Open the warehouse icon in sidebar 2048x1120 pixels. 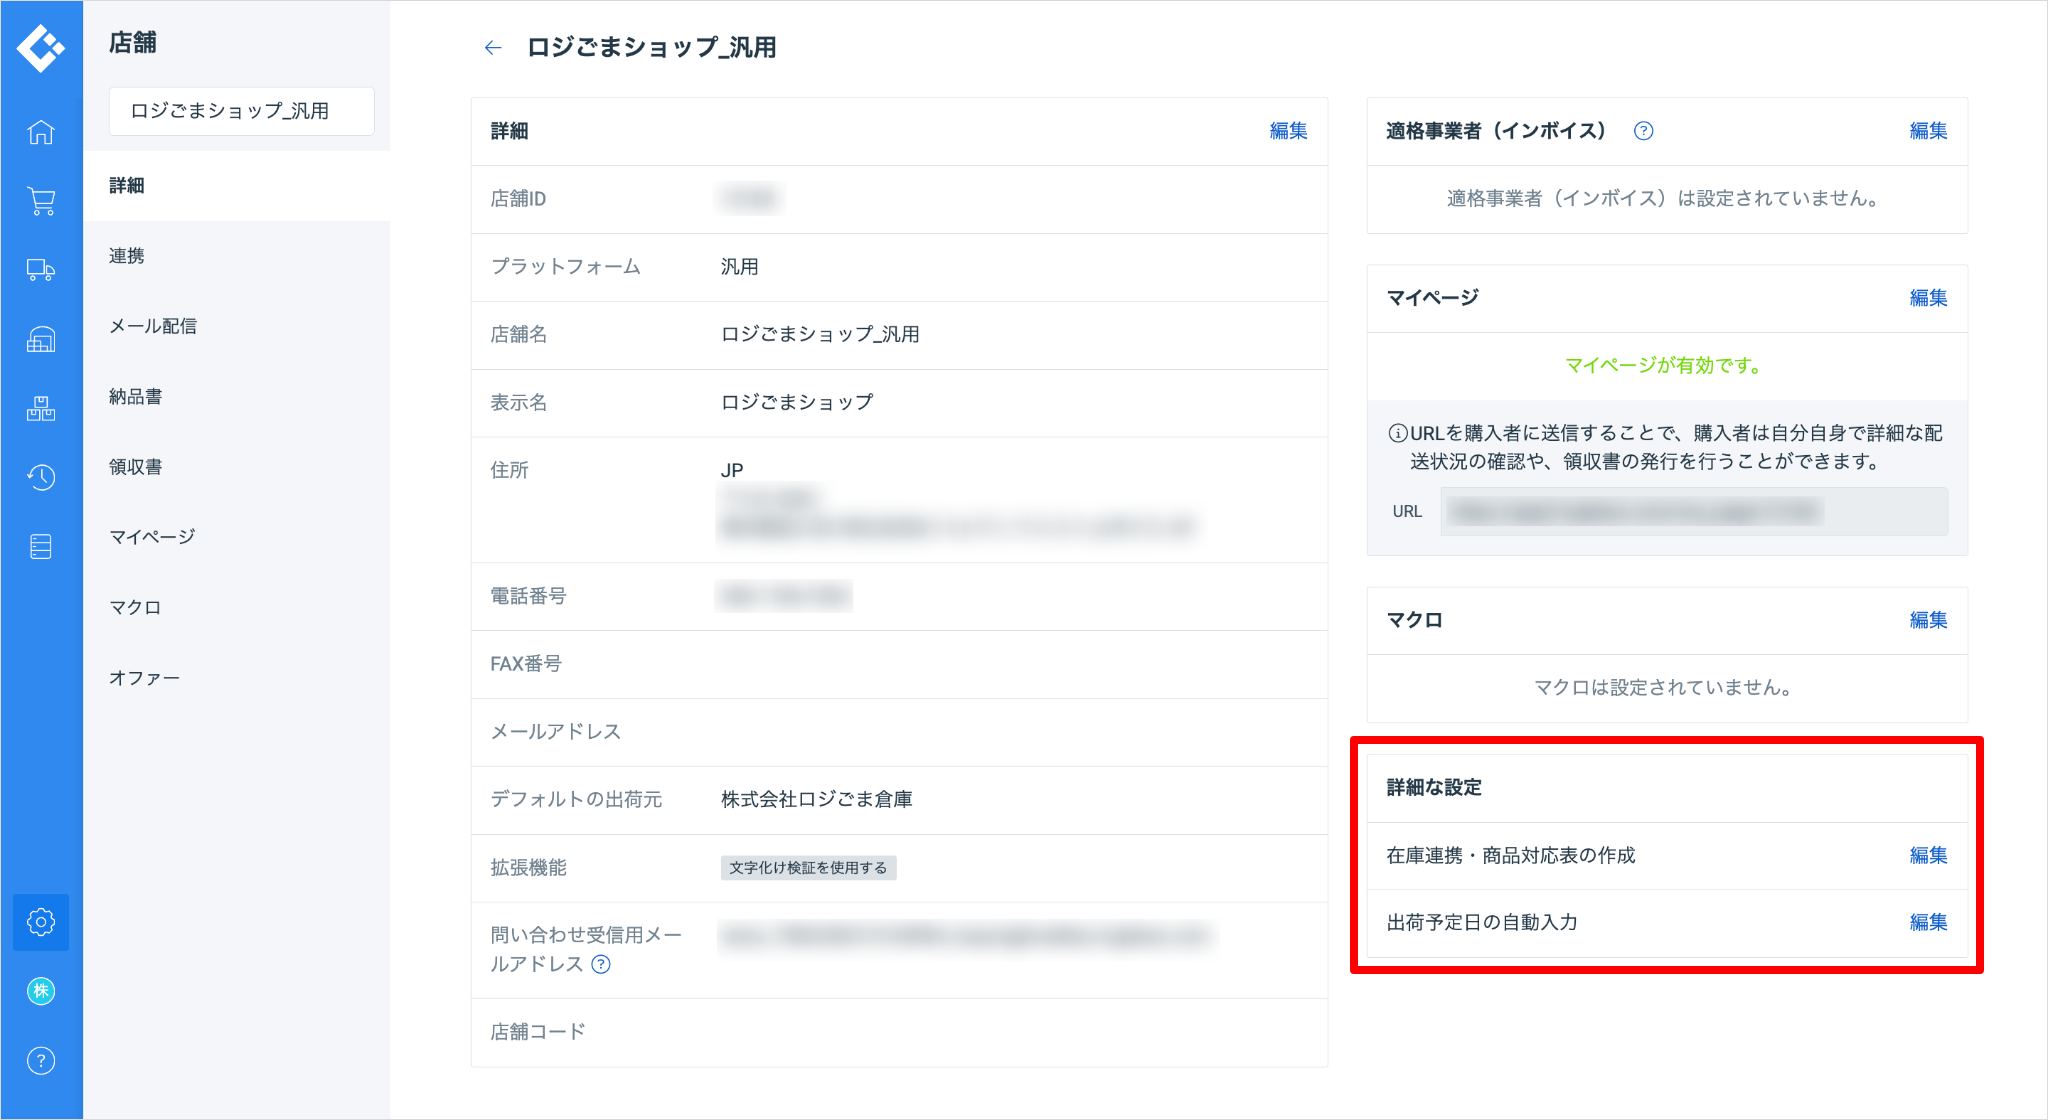pyautogui.click(x=41, y=340)
